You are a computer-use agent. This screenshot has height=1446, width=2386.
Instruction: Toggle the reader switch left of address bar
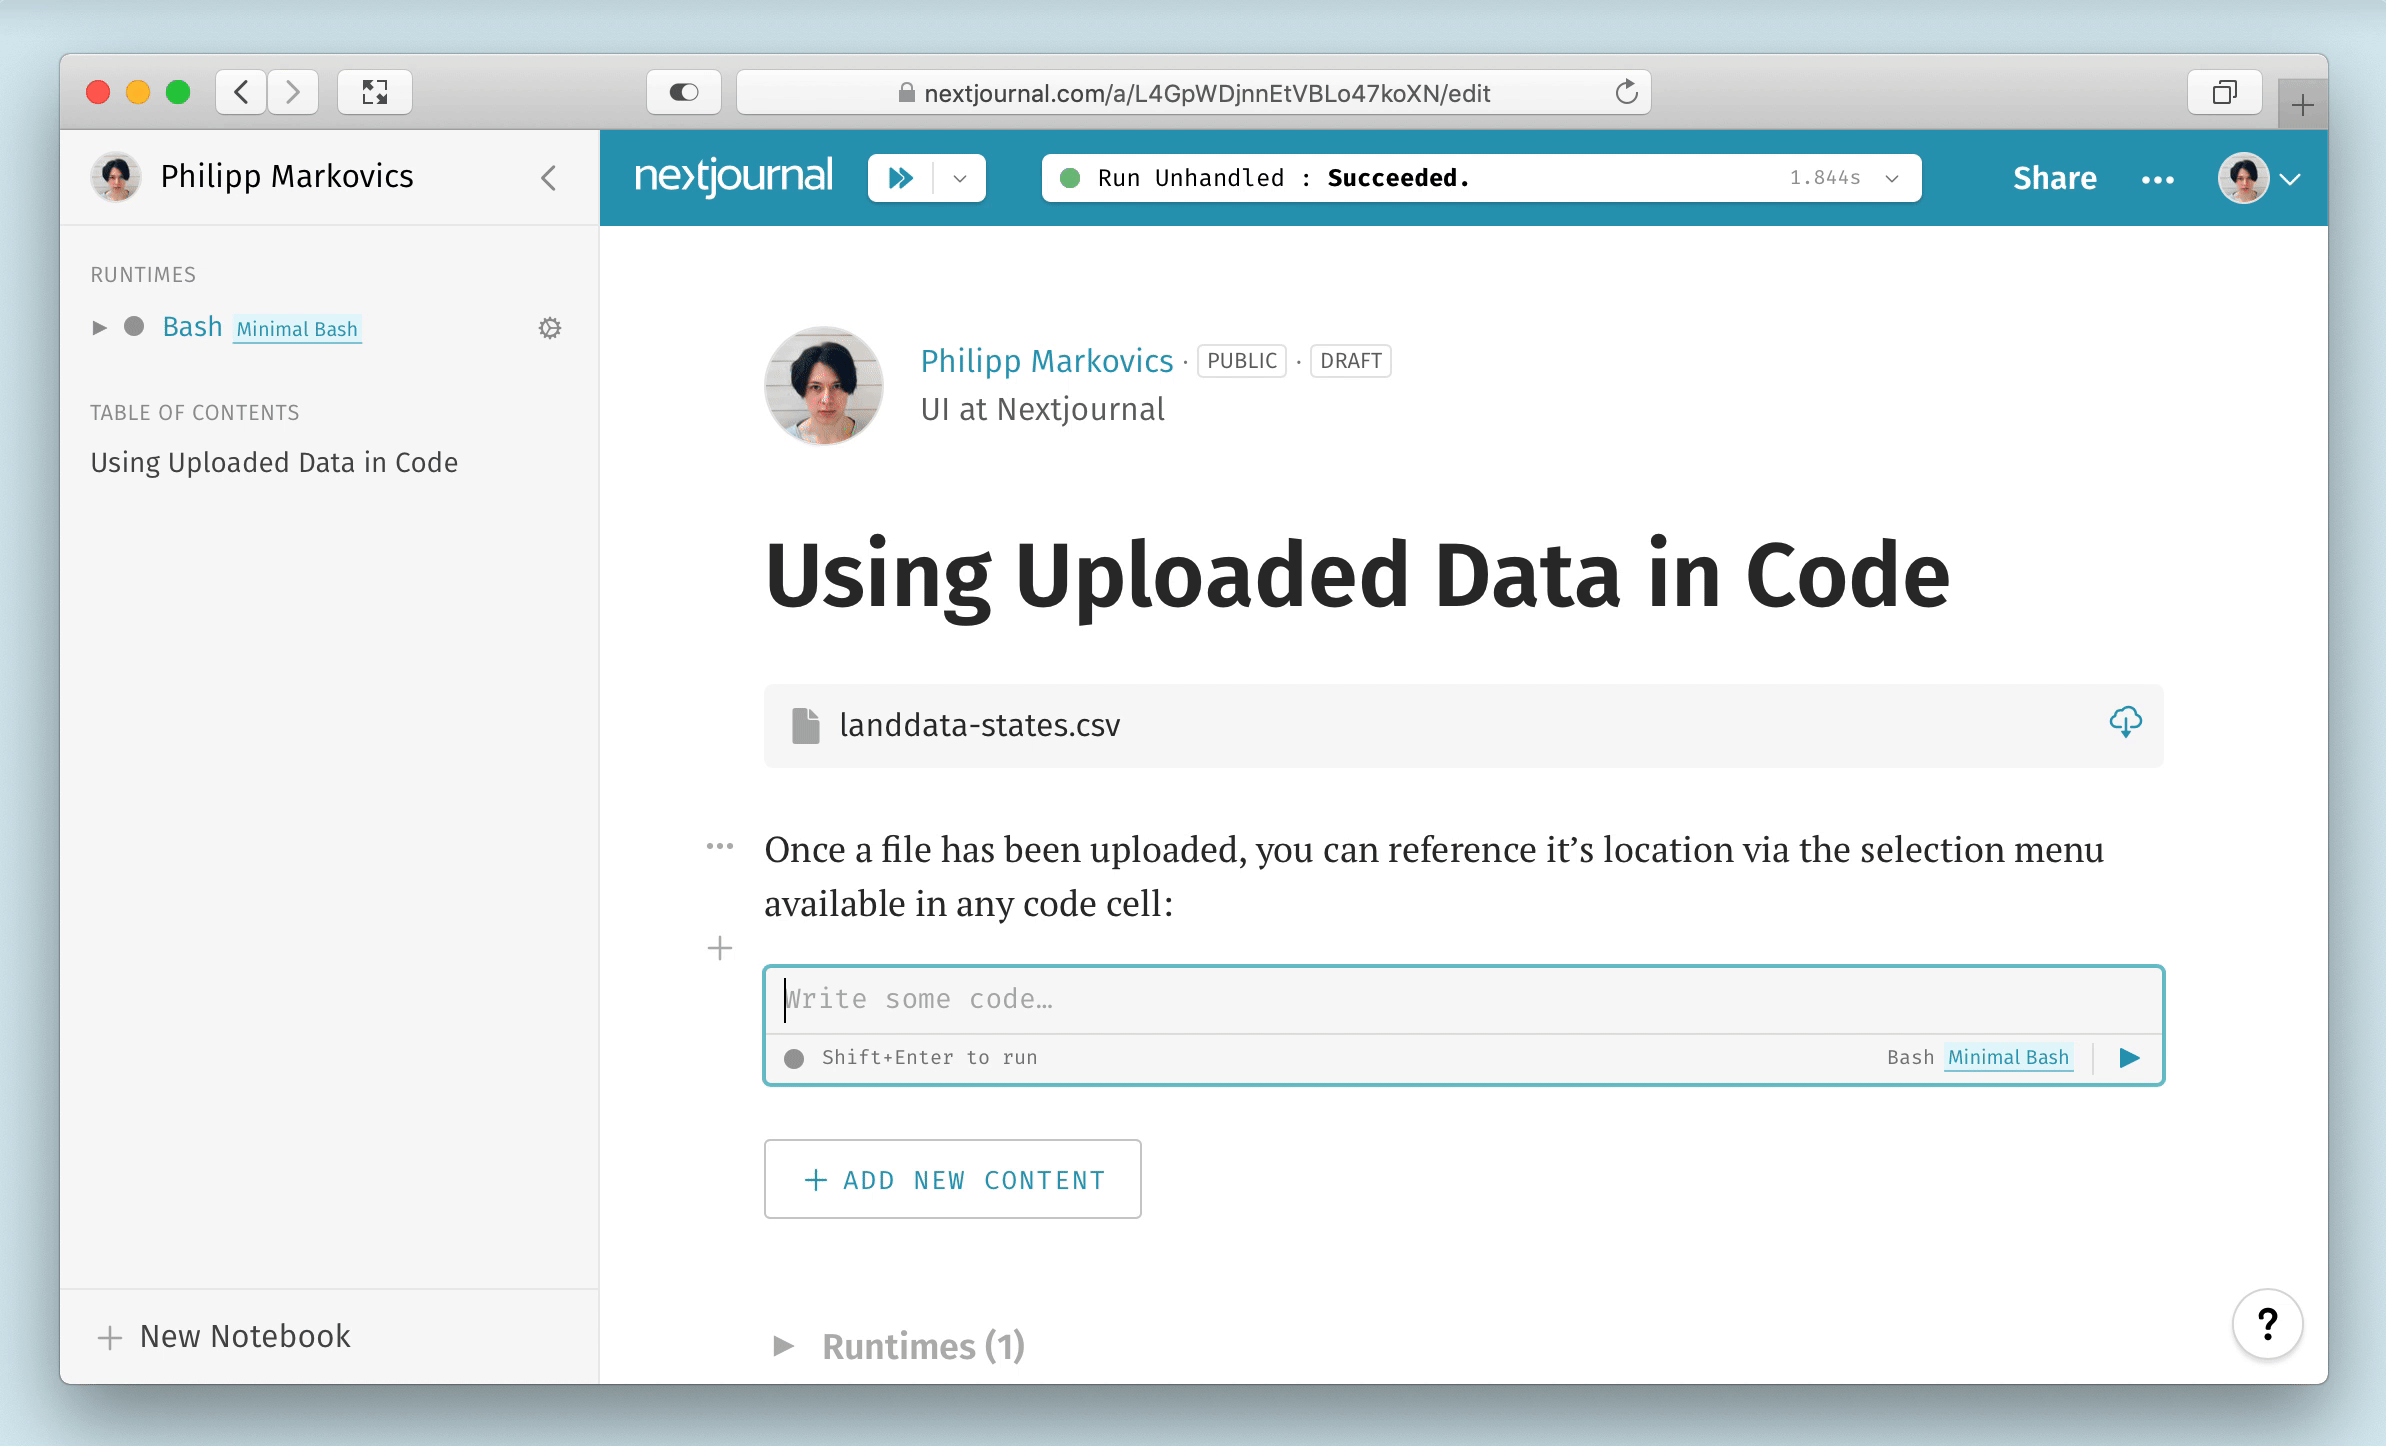684,93
